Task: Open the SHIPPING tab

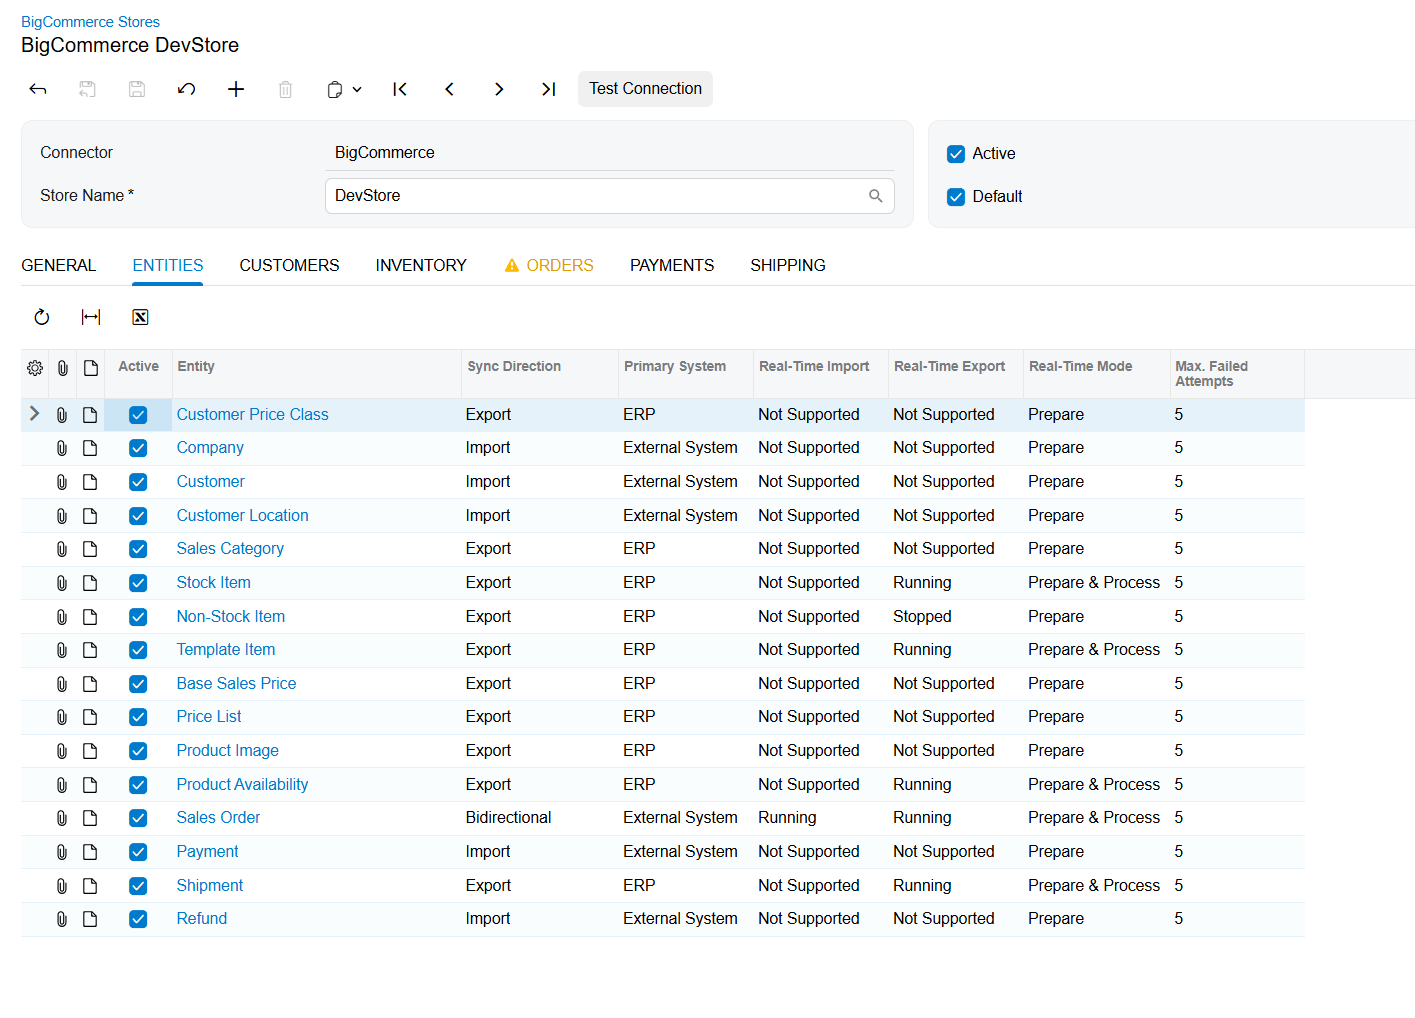Action: point(788,265)
